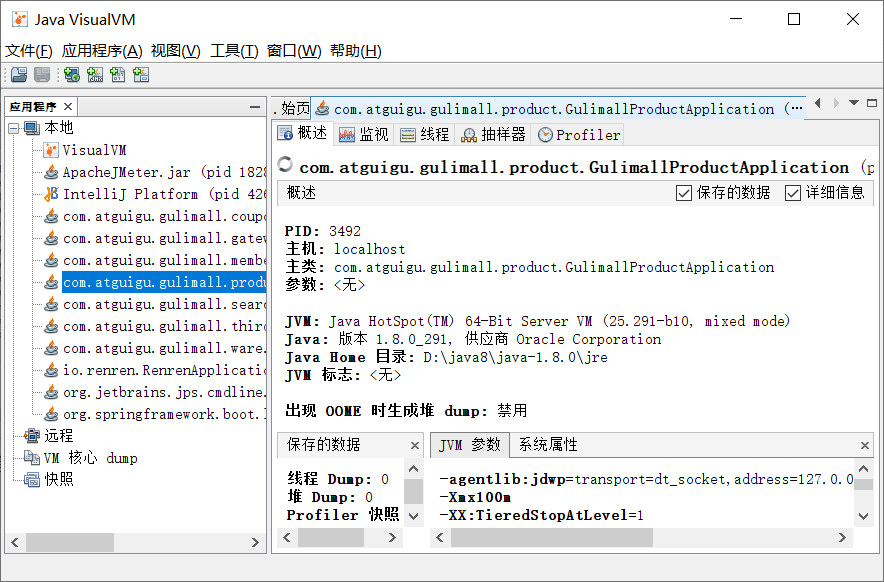Select the gulimall.member application entry
The height and width of the screenshot is (582, 884).
(x=155, y=260)
